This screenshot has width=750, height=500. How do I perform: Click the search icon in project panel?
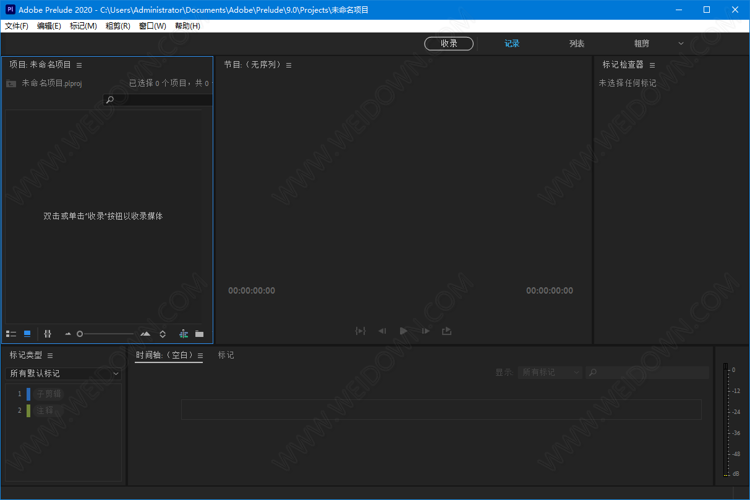(x=110, y=100)
